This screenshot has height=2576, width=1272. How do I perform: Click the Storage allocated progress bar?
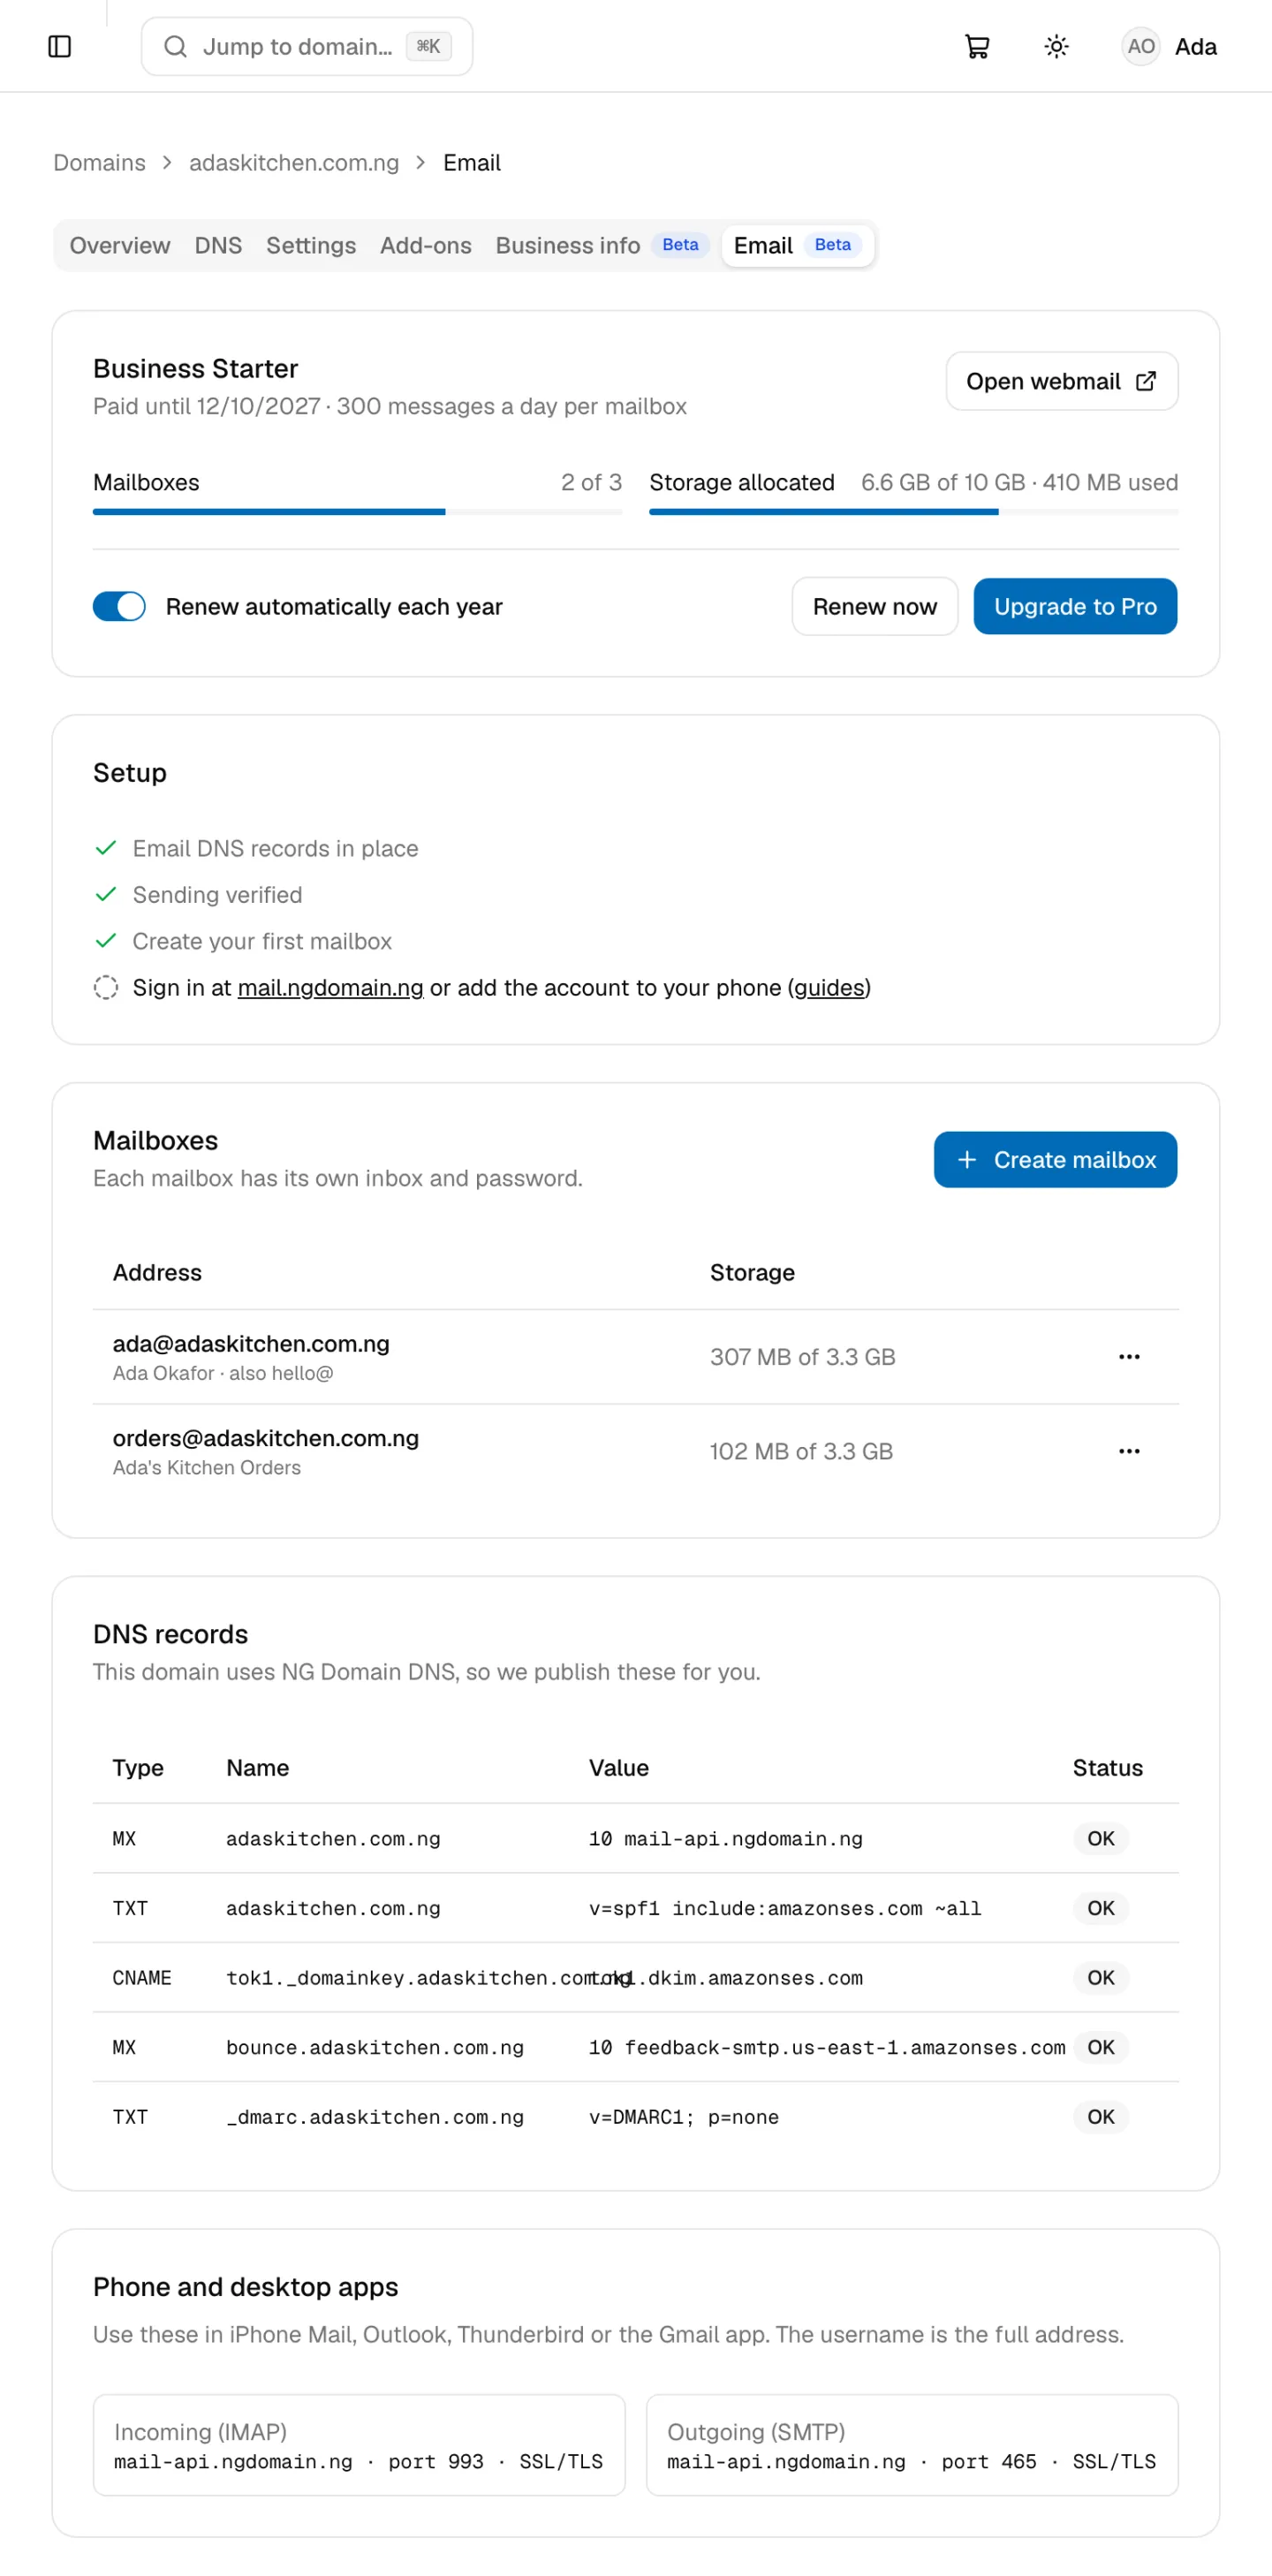913,511
